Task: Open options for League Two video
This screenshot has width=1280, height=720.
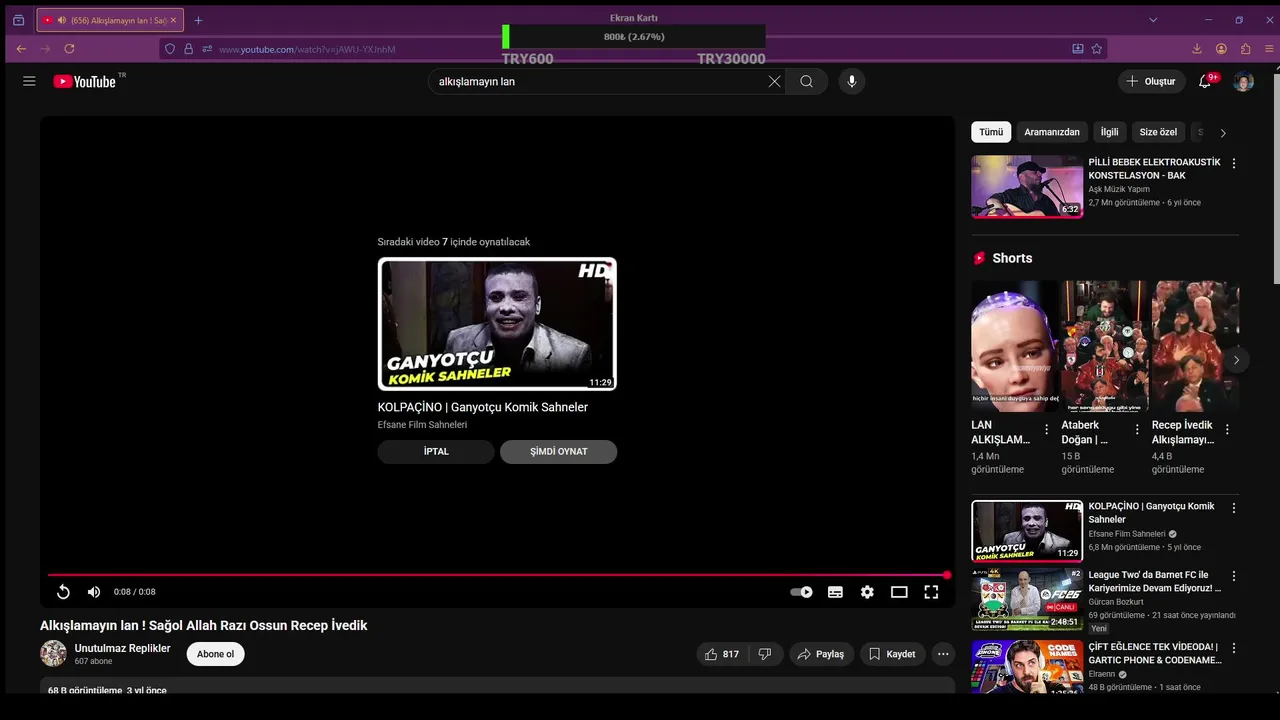Action: [1233, 576]
